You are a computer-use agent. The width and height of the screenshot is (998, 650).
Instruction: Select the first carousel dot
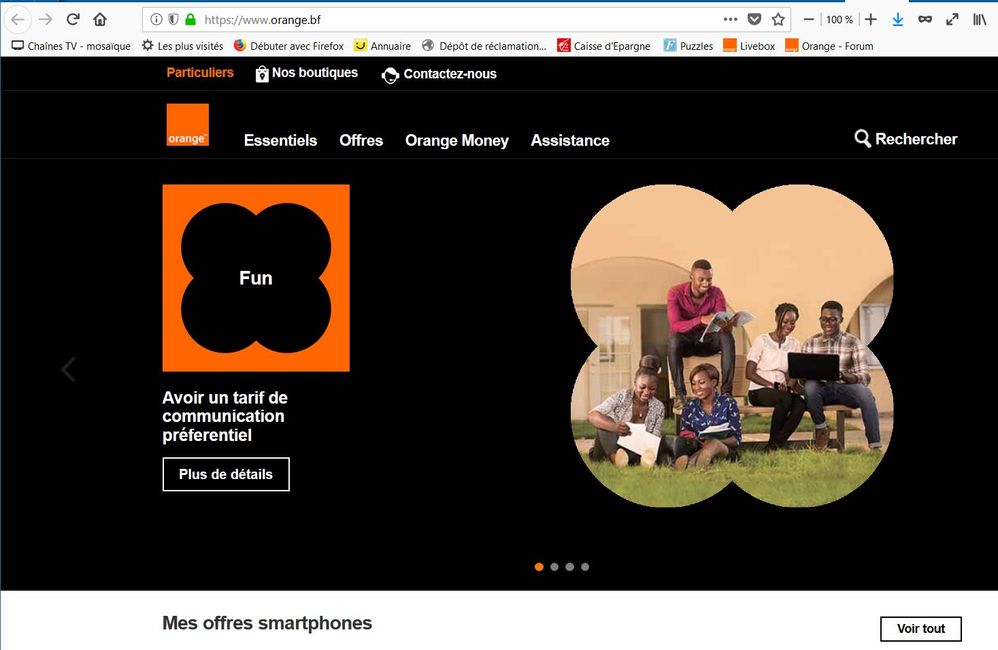click(x=539, y=567)
